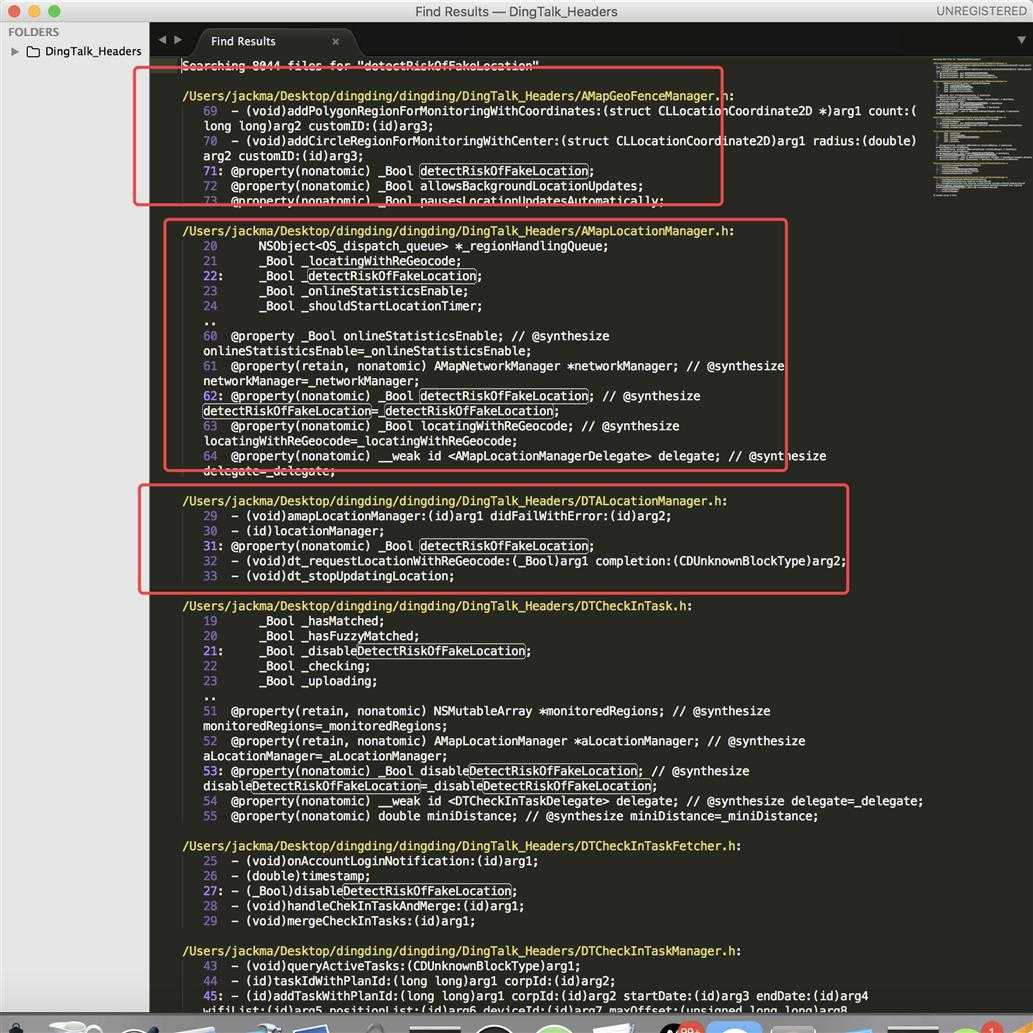
Task: Go to previous tab with left arrow
Action: (x=162, y=40)
